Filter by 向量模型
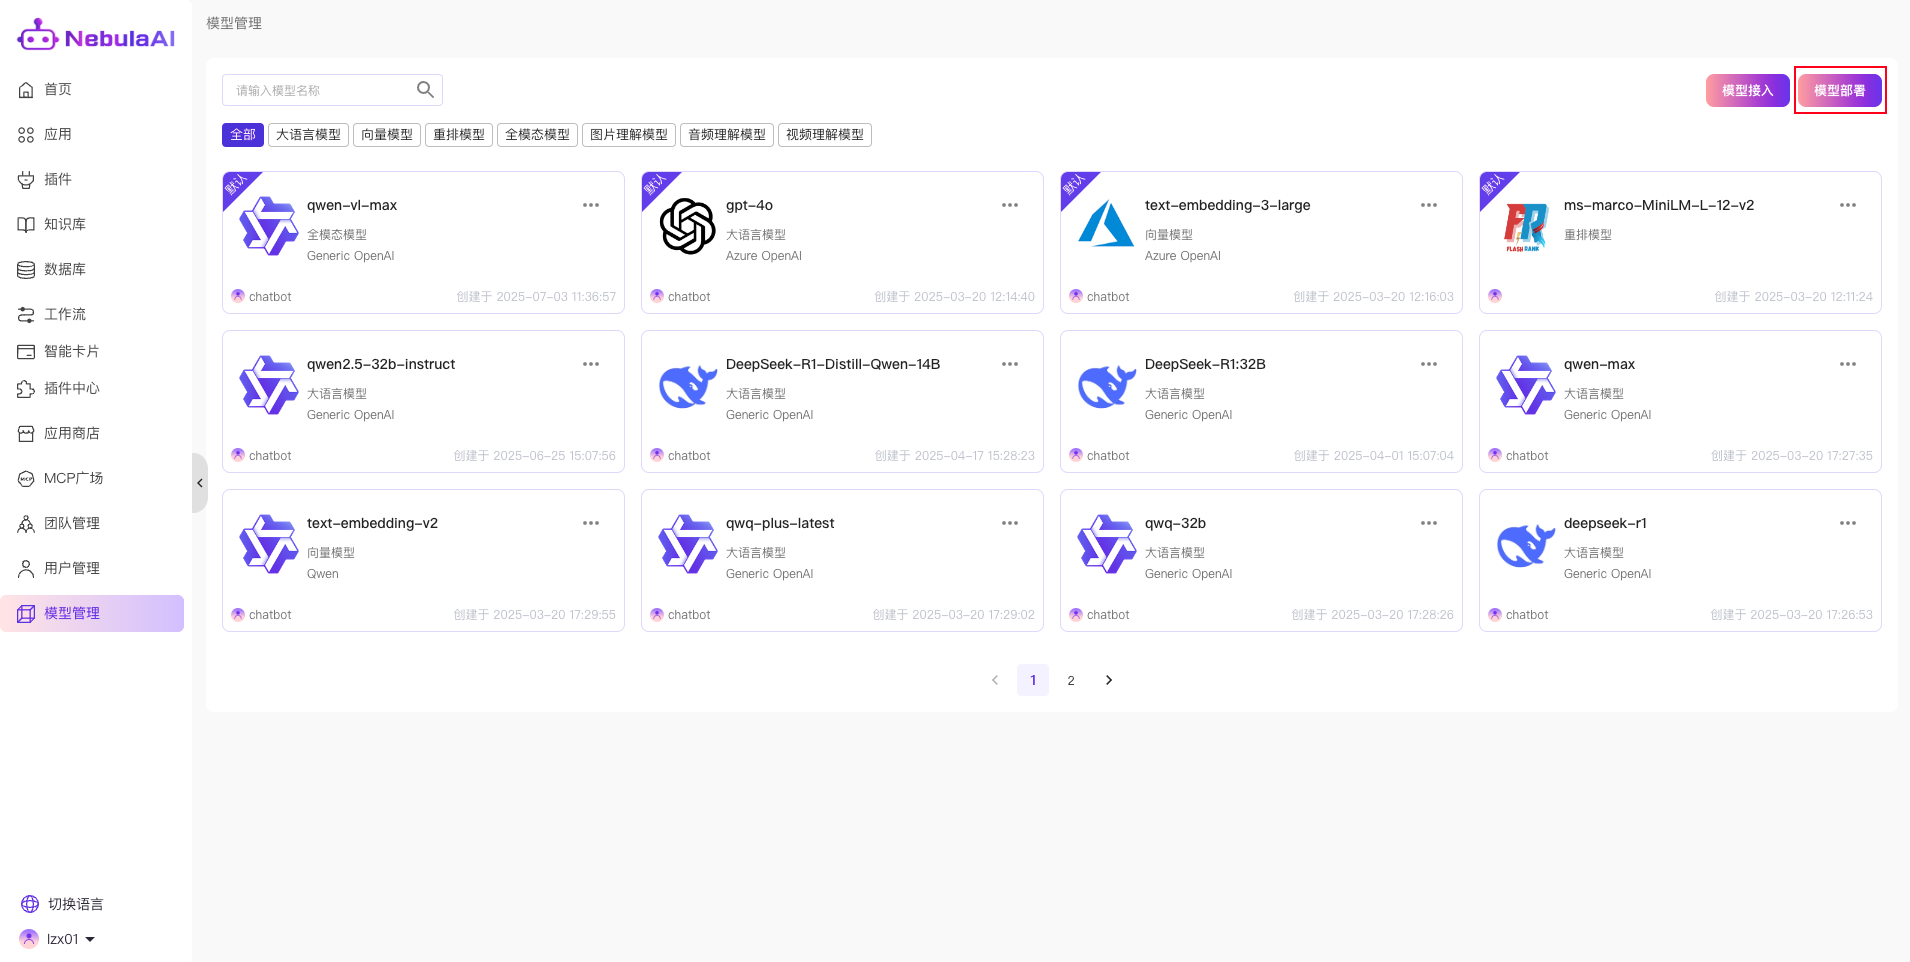The image size is (1910, 962). tap(387, 135)
